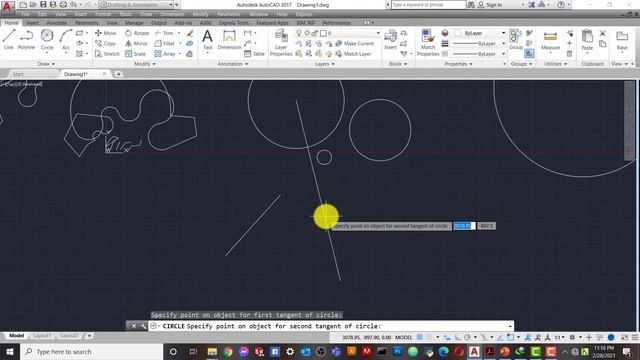The image size is (640, 360).
Task: Select the Stretch tool
Action: (107, 53)
